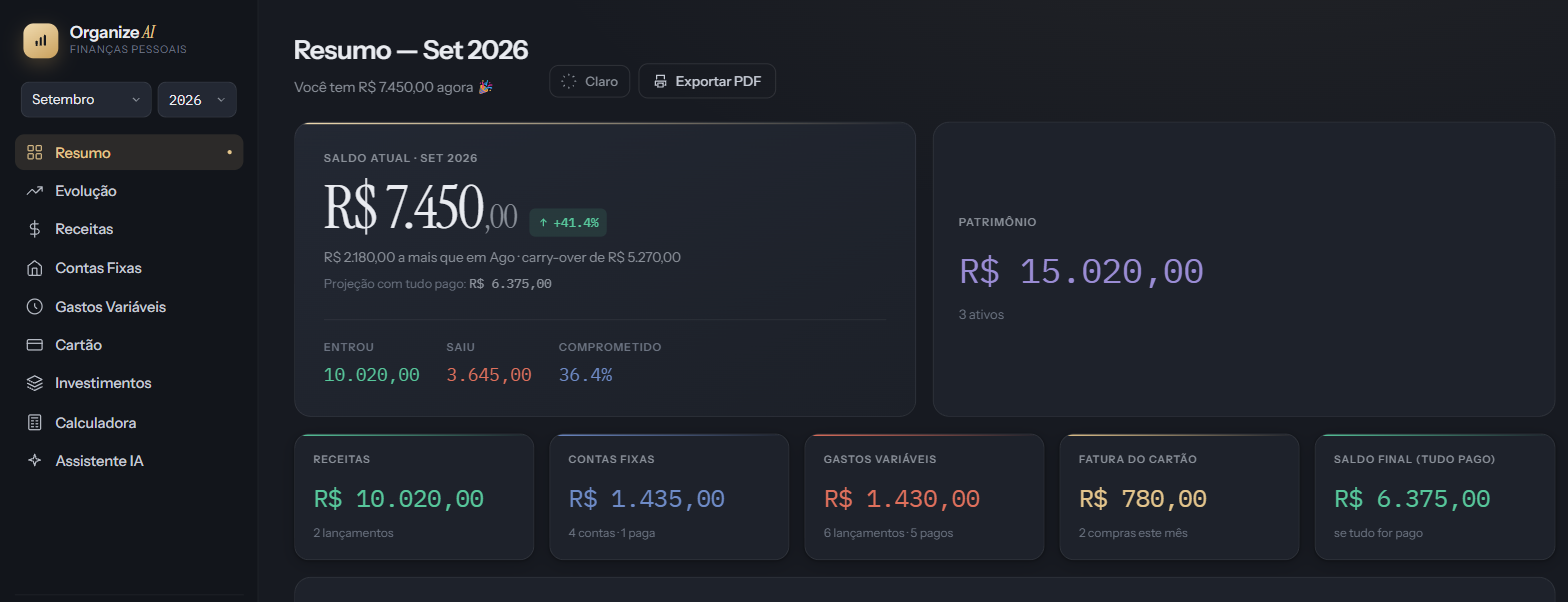Image resolution: width=1568 pixels, height=602 pixels.
Task: Click the Gastos Variáveis clock icon
Action: 35,306
